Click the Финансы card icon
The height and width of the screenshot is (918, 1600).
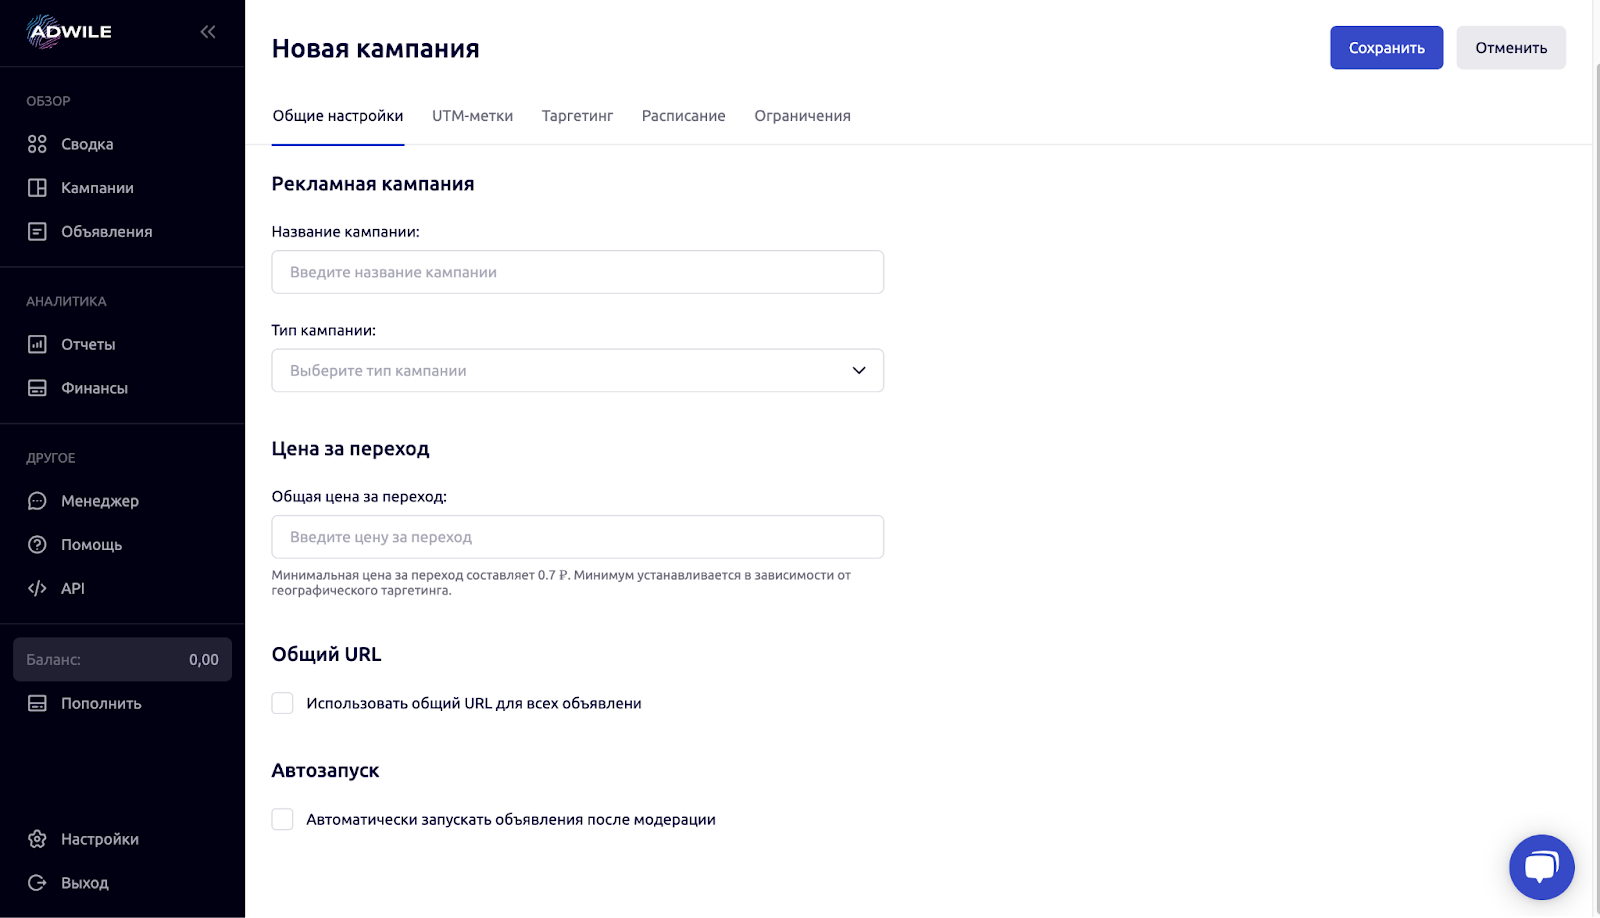37,388
